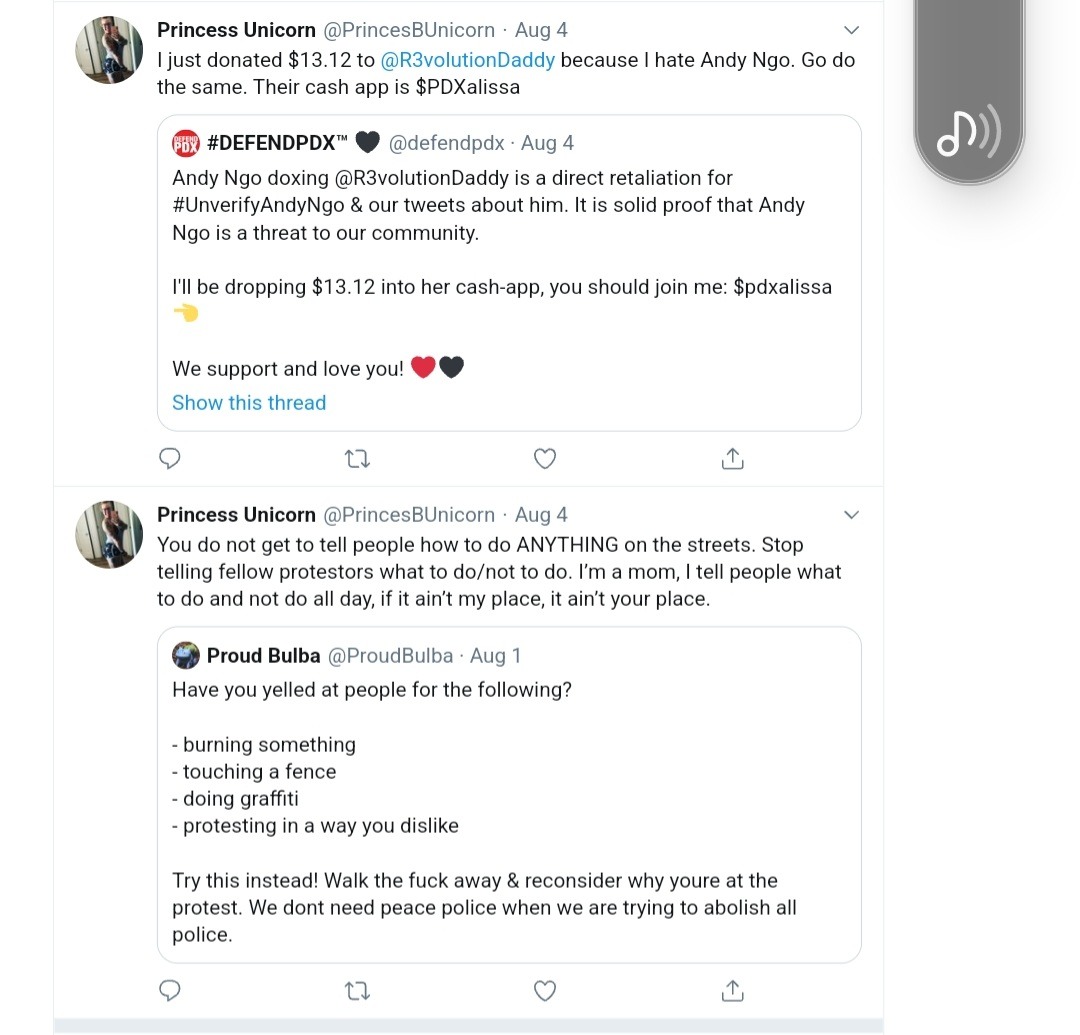Viewport: 1080px width, 1035px height.
Task: Tap the floating audio sound button
Action: pyautogui.click(x=968, y=133)
